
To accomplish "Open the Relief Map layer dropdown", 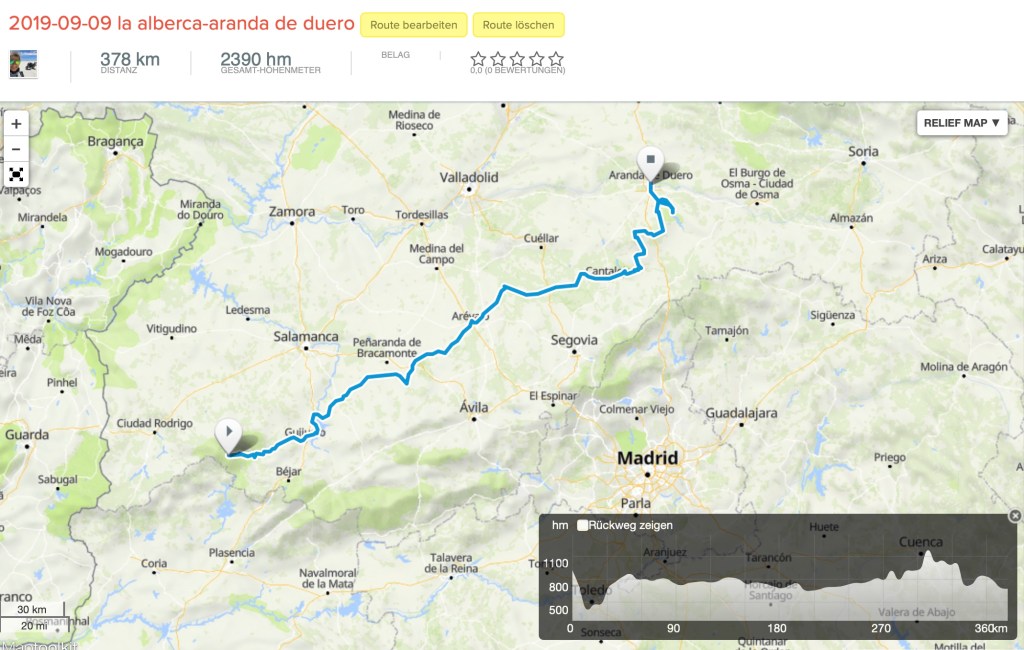I will point(961,123).
